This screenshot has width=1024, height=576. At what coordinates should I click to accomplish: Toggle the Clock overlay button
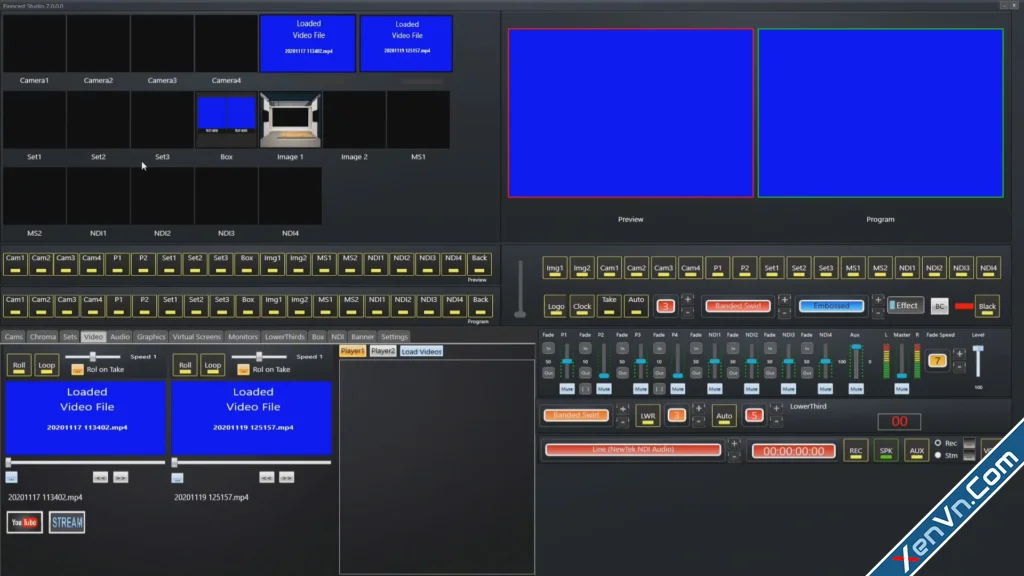(582, 306)
